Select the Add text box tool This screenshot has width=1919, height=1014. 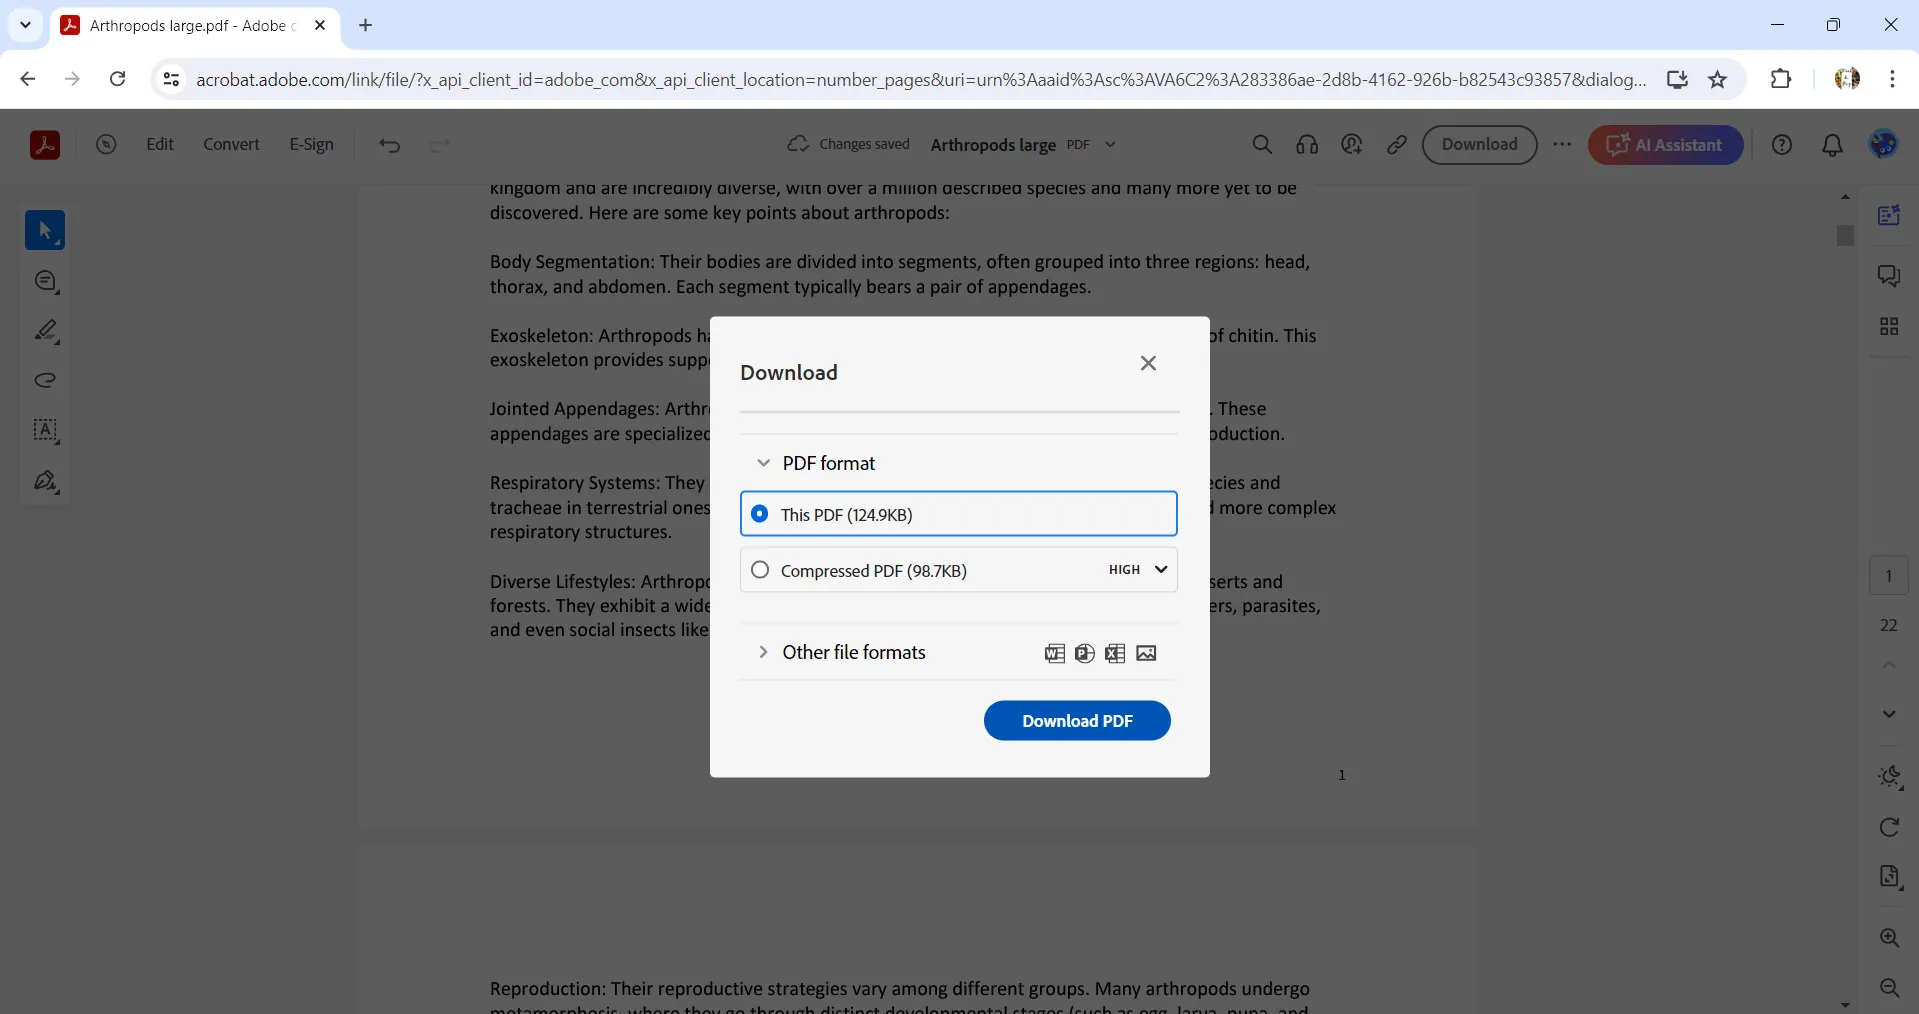pos(45,431)
